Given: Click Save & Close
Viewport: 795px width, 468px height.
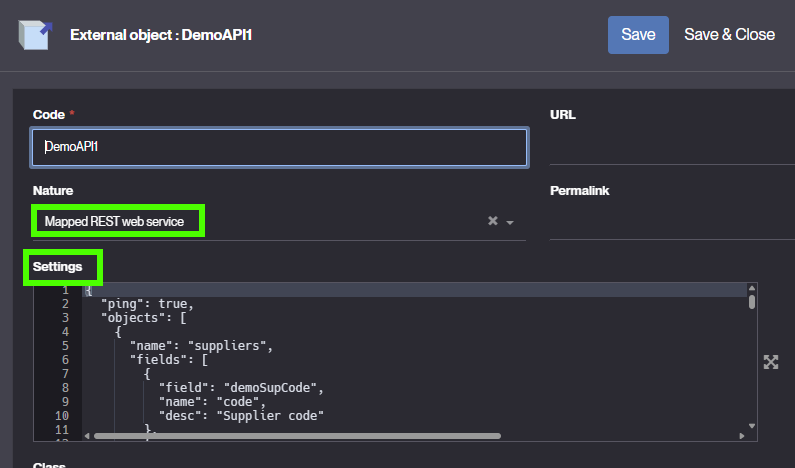Looking at the screenshot, I should tap(729, 34).
